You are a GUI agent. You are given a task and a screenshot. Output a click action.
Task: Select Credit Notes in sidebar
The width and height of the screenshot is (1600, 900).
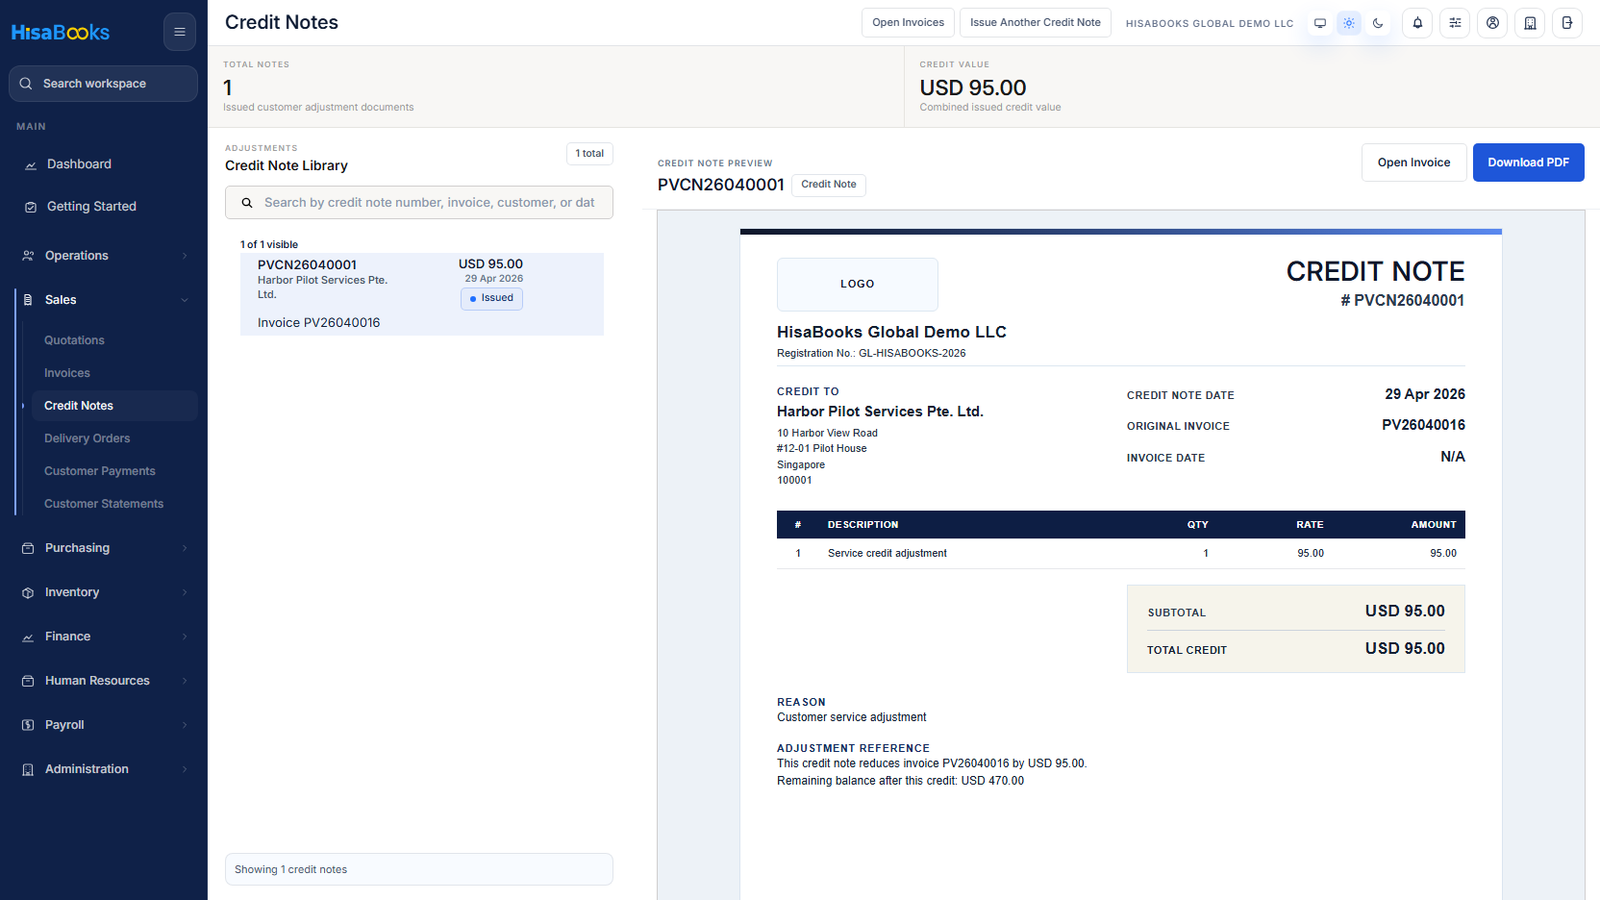coord(115,406)
